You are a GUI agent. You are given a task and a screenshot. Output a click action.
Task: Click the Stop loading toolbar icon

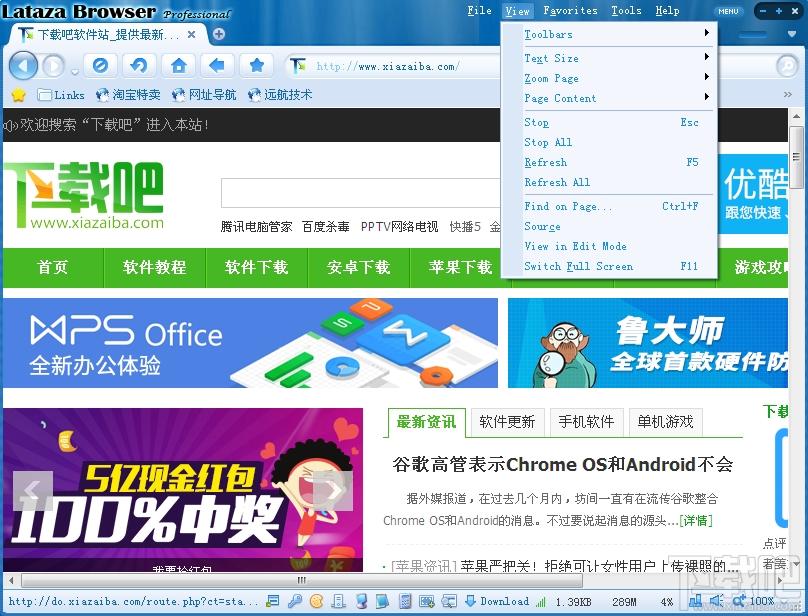(x=101, y=65)
